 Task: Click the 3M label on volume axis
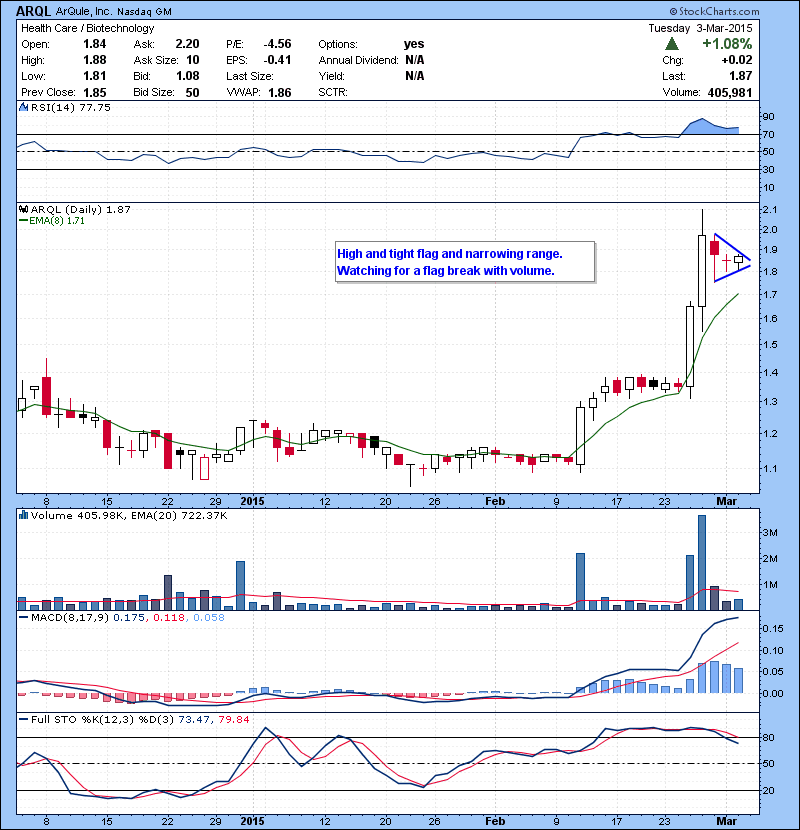pos(770,533)
